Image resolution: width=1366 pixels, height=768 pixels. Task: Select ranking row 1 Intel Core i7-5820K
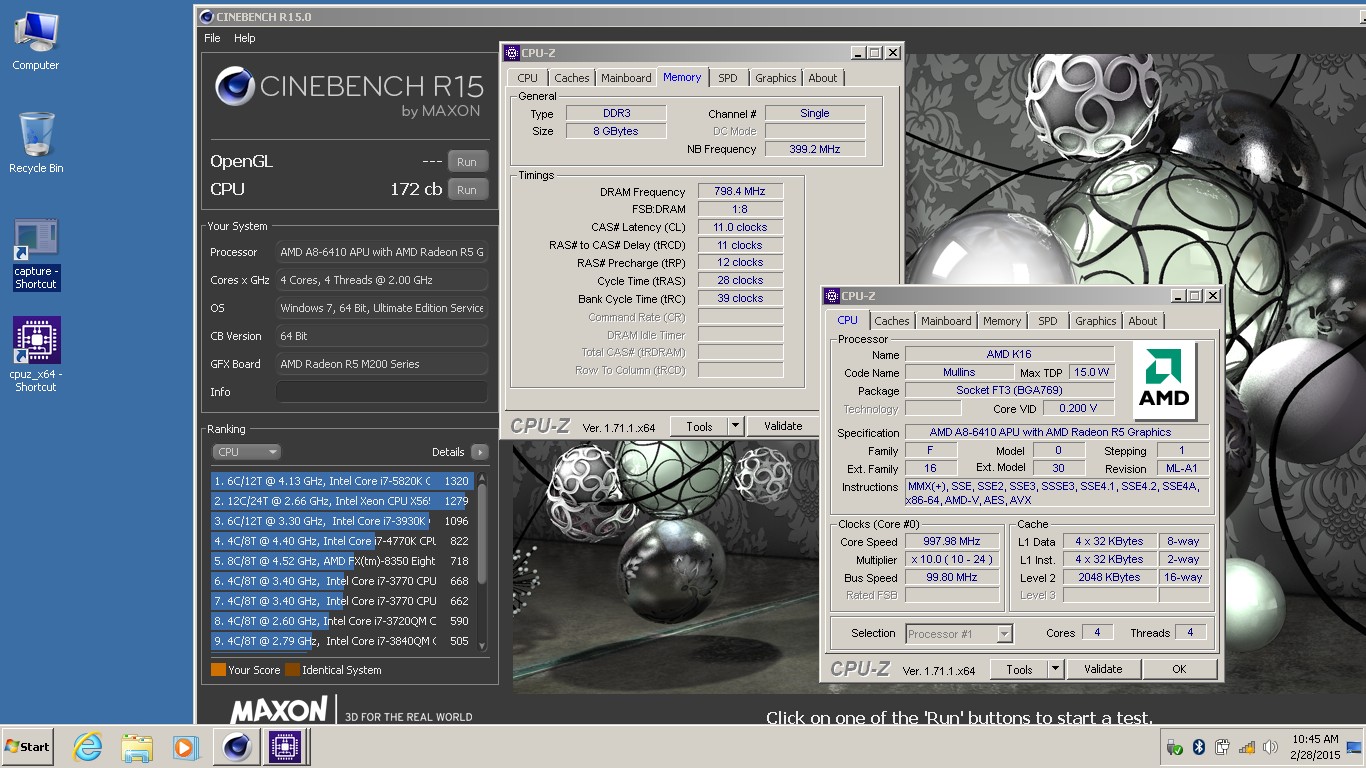[343, 481]
